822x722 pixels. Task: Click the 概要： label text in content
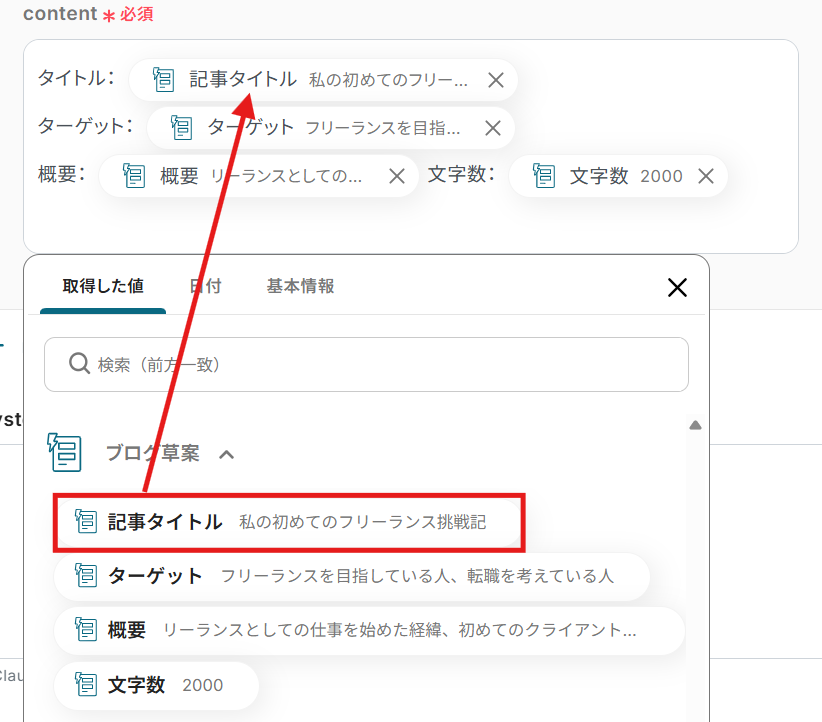pos(62,175)
